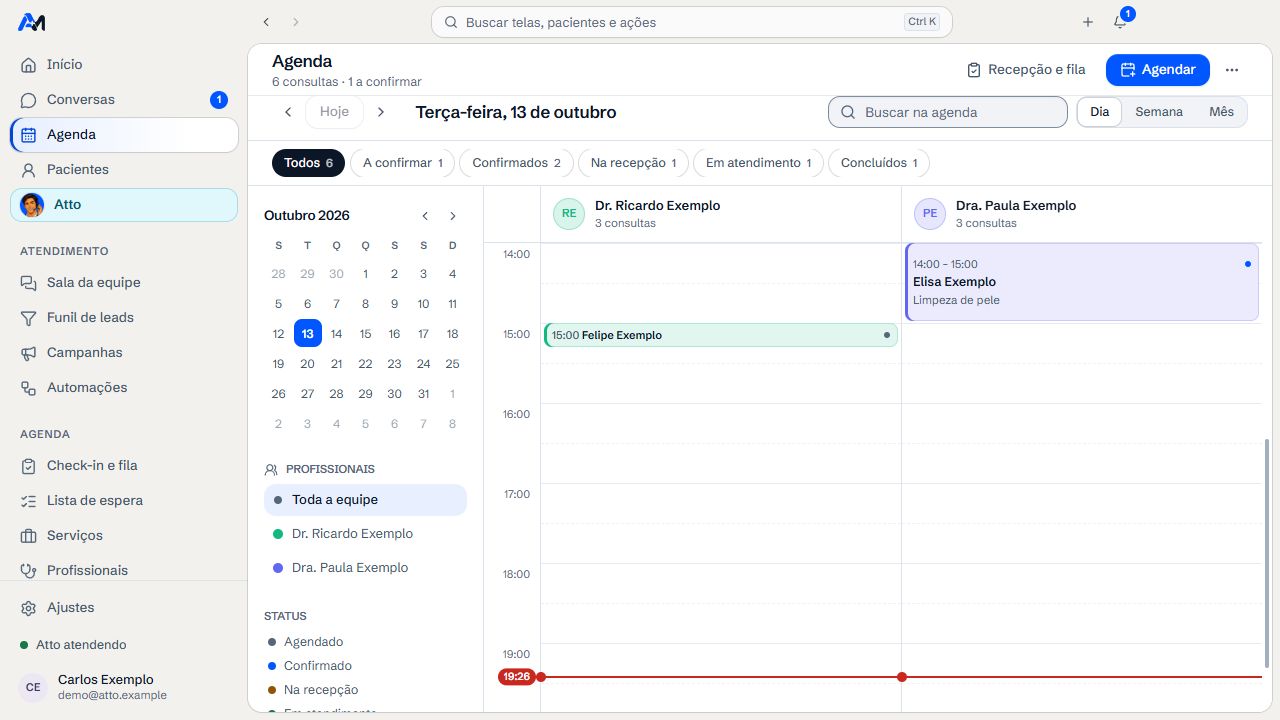Open the three-dots more options menu
The height and width of the screenshot is (720, 1280).
click(x=1232, y=70)
